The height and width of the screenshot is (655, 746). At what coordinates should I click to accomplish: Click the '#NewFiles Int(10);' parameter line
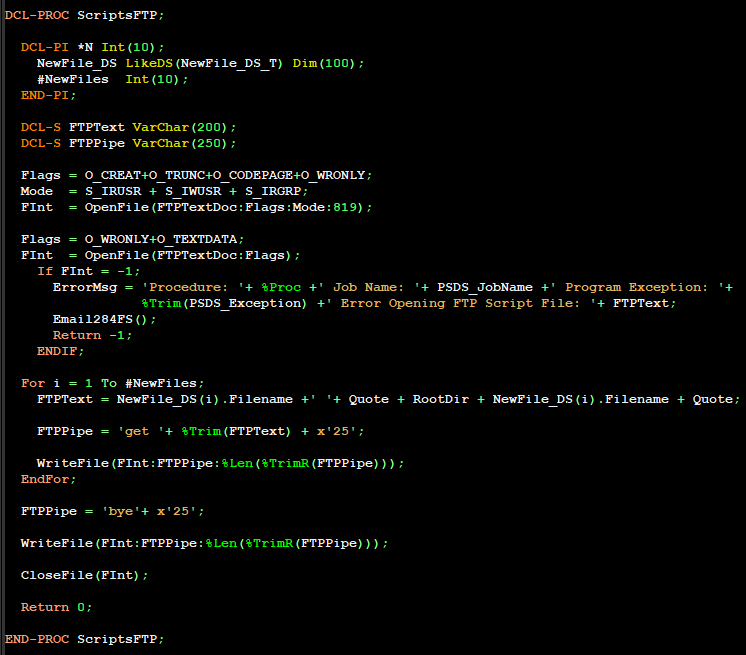tap(112, 79)
